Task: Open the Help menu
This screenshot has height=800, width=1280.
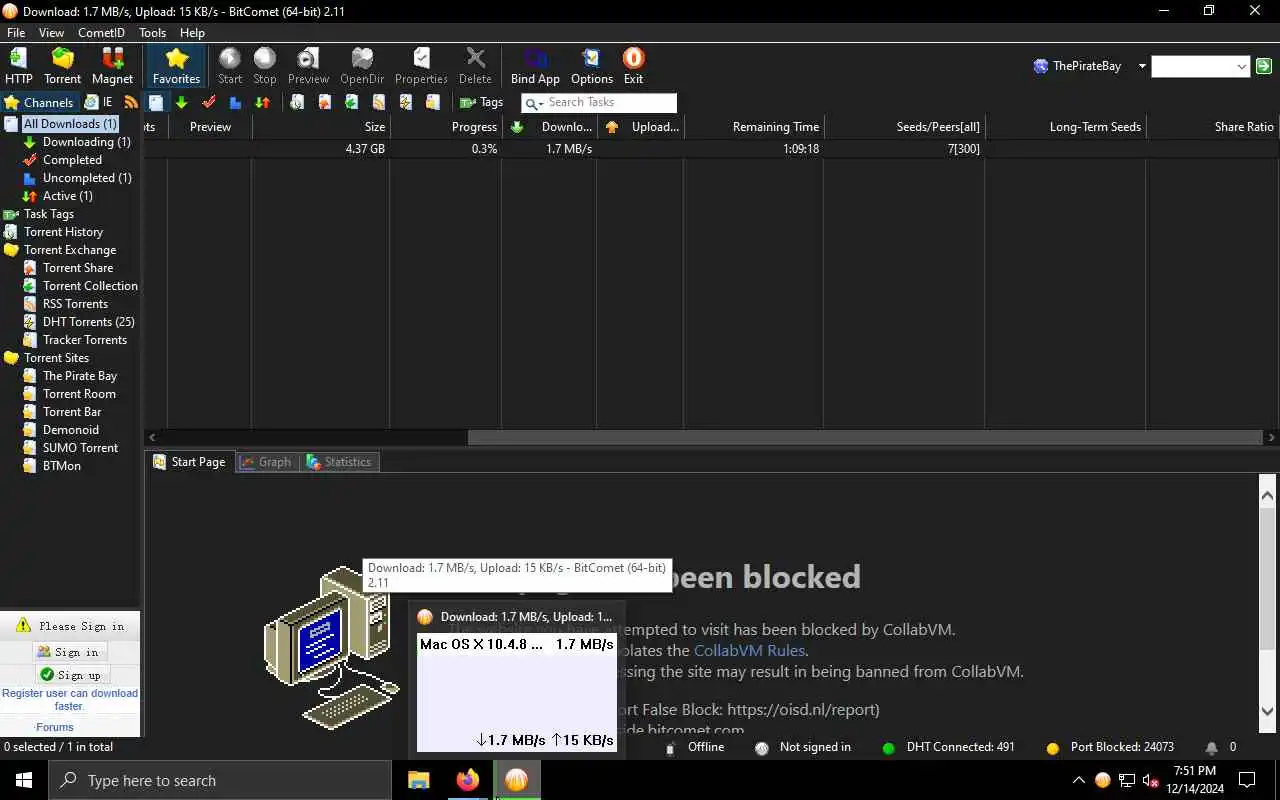Action: pos(192,33)
